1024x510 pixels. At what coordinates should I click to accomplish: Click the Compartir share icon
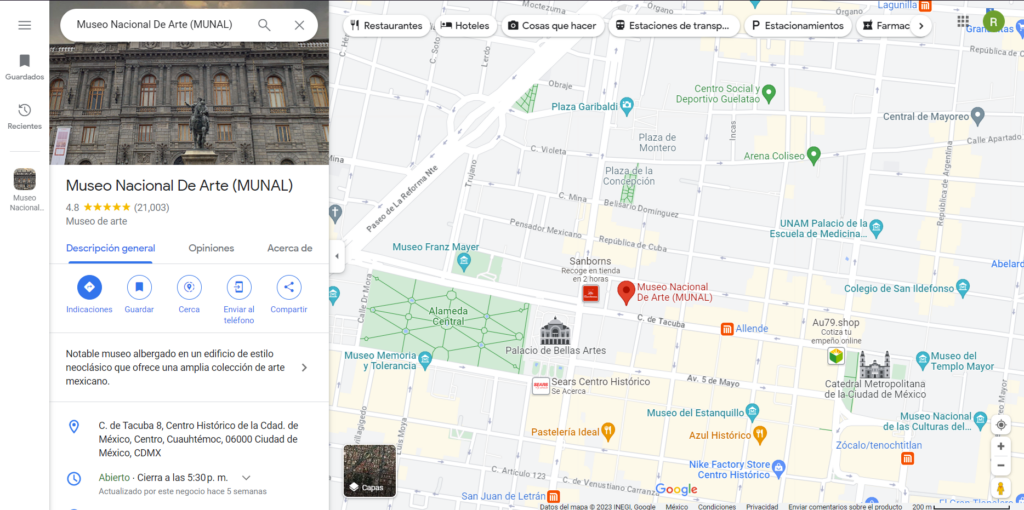[289, 287]
